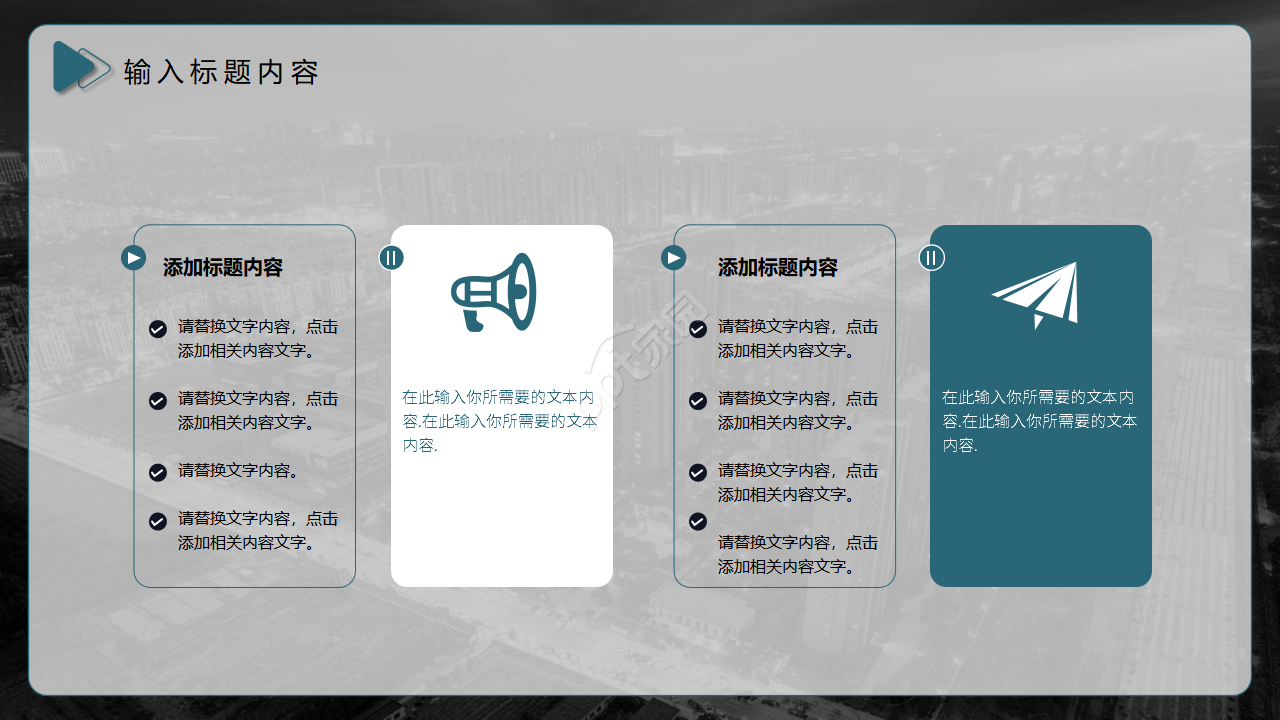This screenshot has height=720, width=1280.
Task: Select the slide title 输入标题内容
Action: [x=222, y=71]
